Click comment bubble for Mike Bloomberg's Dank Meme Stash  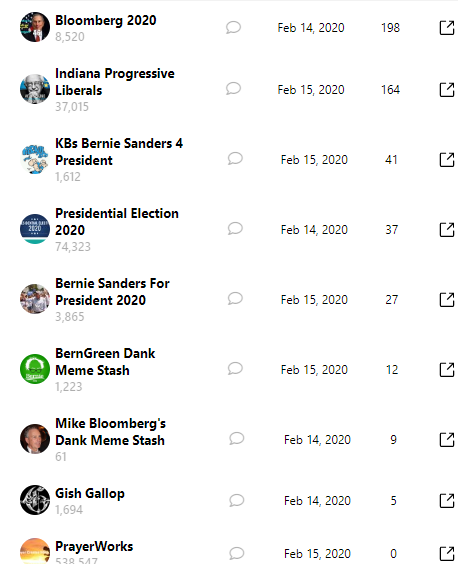[237, 438]
